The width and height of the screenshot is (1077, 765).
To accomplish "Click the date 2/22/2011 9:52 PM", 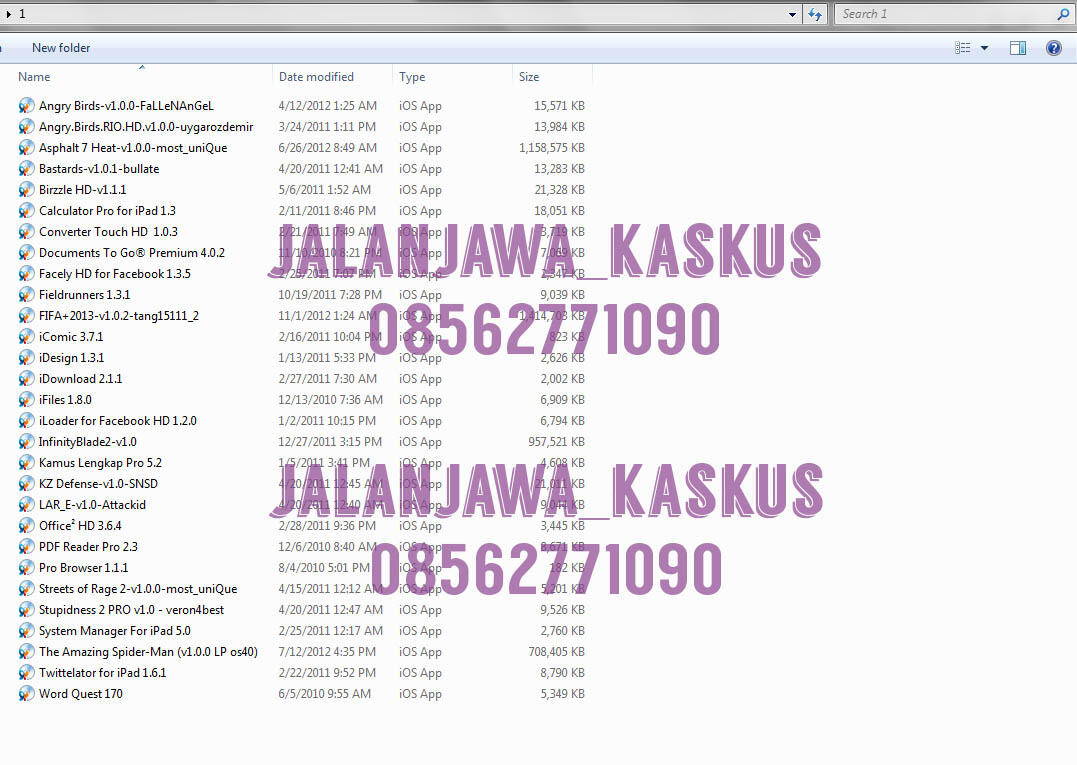I will 327,673.
